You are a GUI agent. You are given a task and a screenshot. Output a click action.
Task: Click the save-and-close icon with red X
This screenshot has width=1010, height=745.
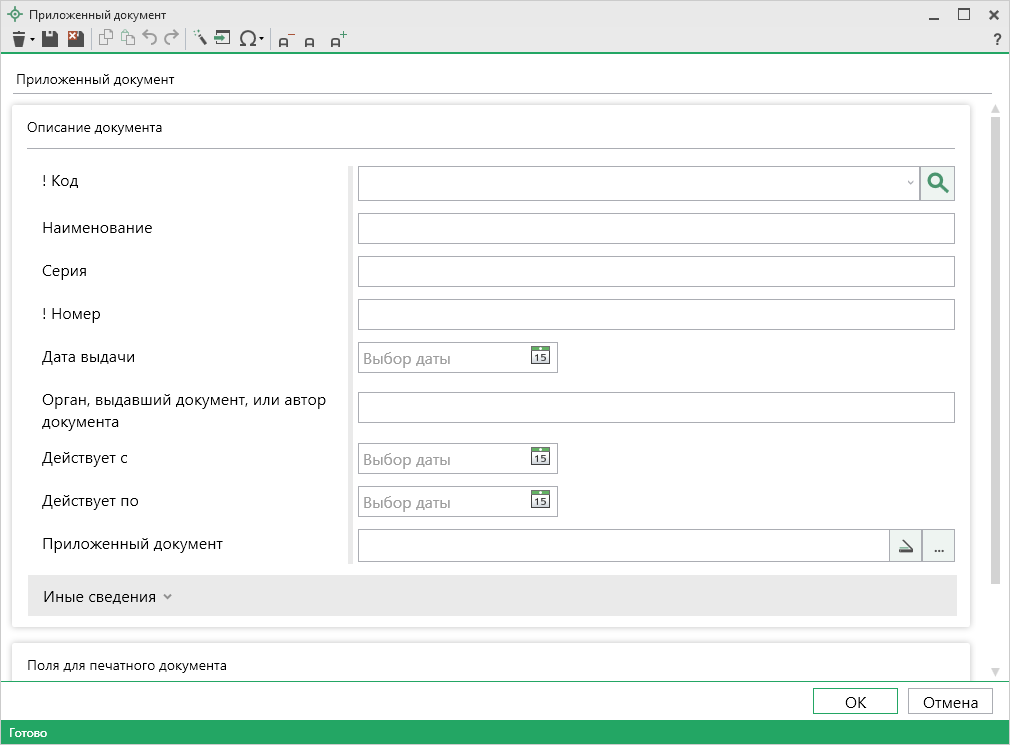[x=75, y=39]
